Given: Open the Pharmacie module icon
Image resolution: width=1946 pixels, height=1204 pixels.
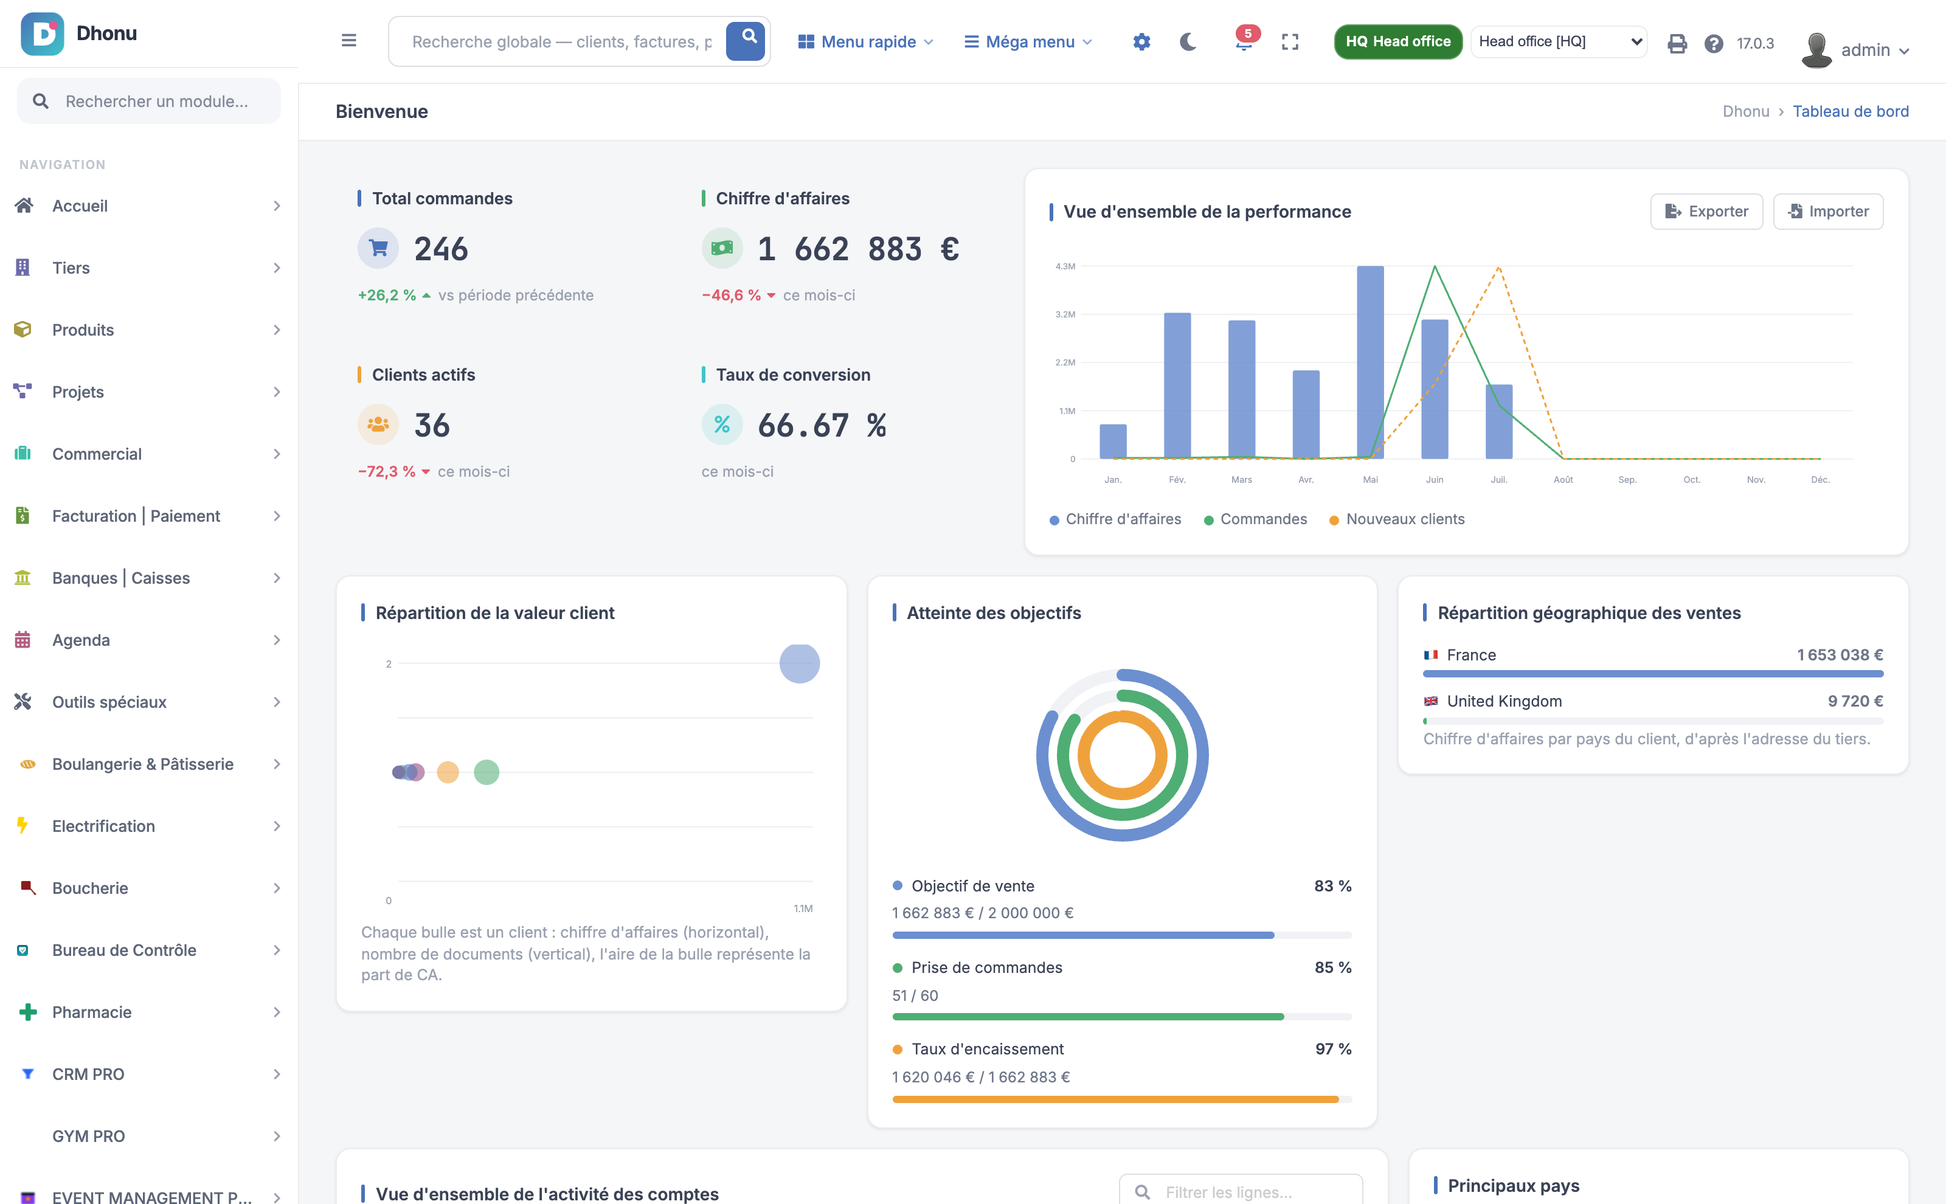Looking at the screenshot, I should (x=27, y=1012).
